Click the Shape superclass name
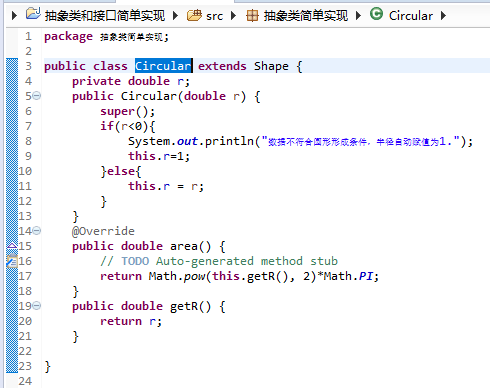The width and height of the screenshot is (490, 388). pos(271,66)
